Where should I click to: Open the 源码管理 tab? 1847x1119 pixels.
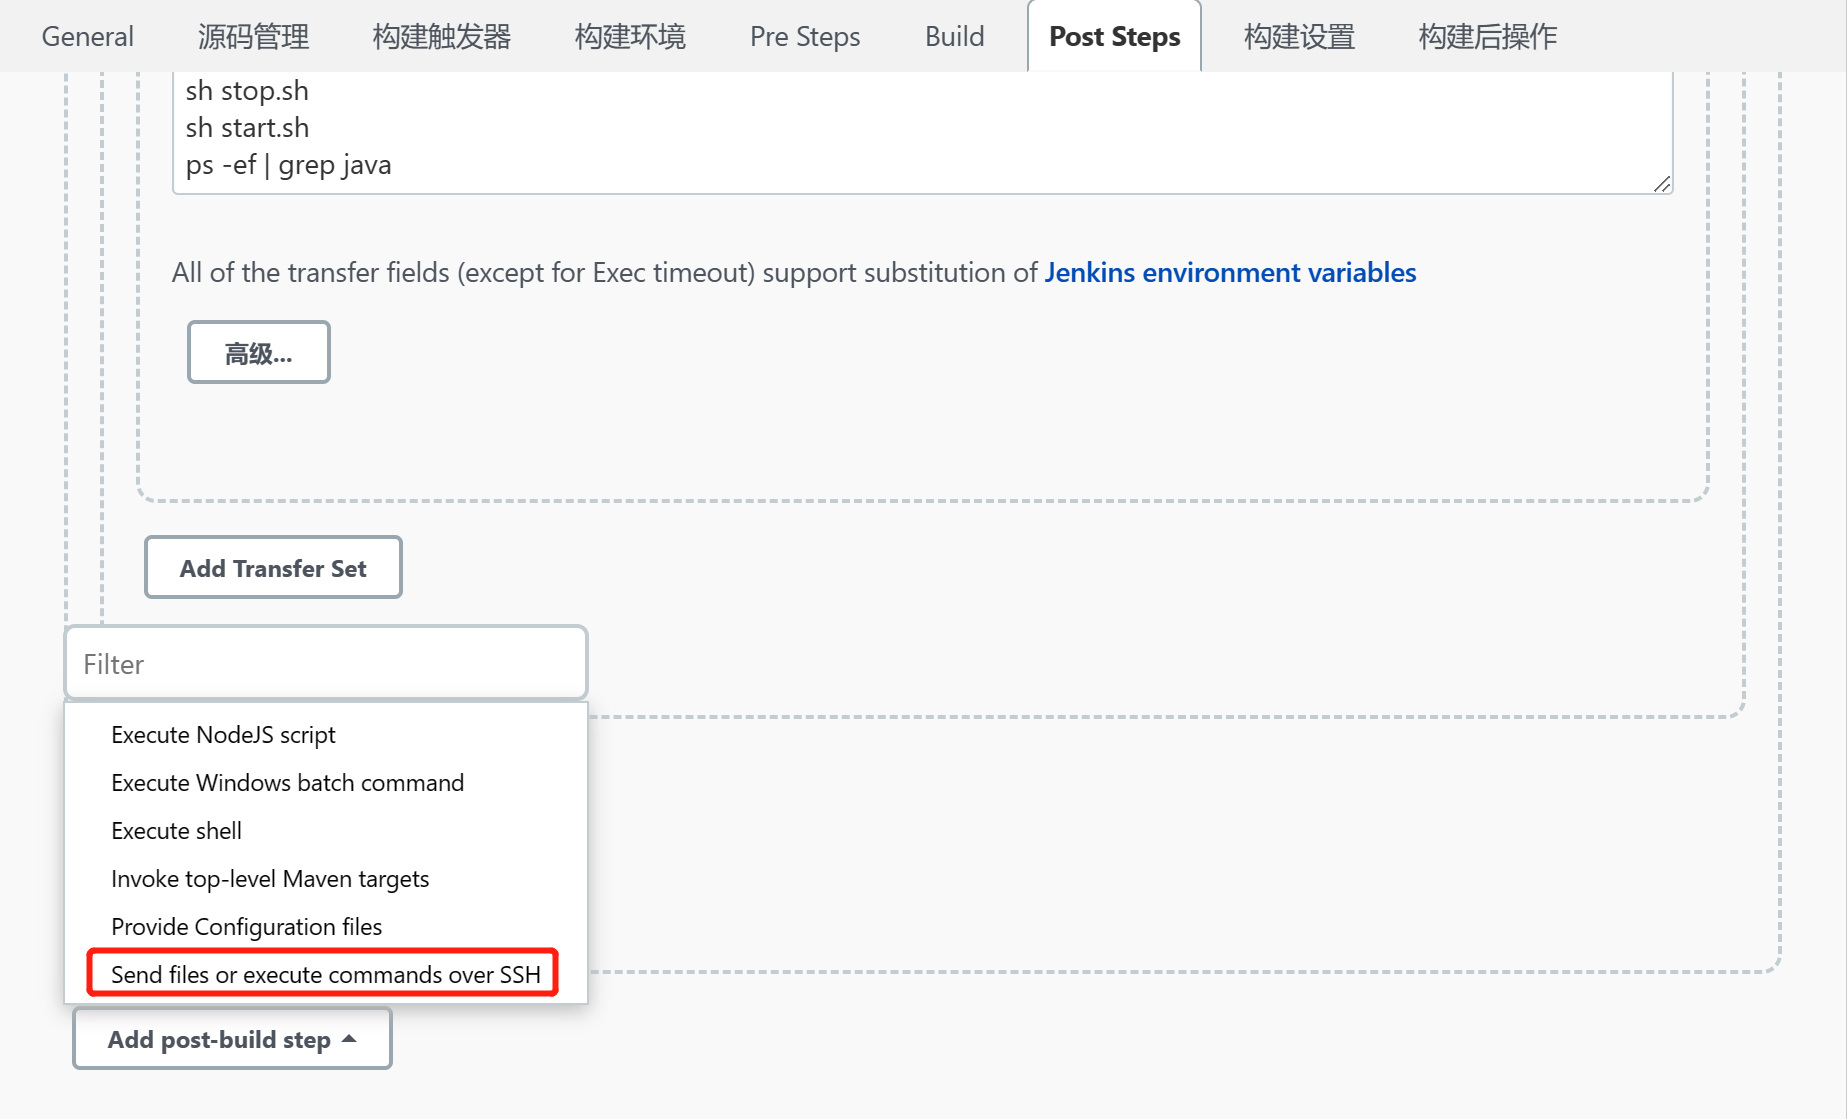tap(253, 36)
